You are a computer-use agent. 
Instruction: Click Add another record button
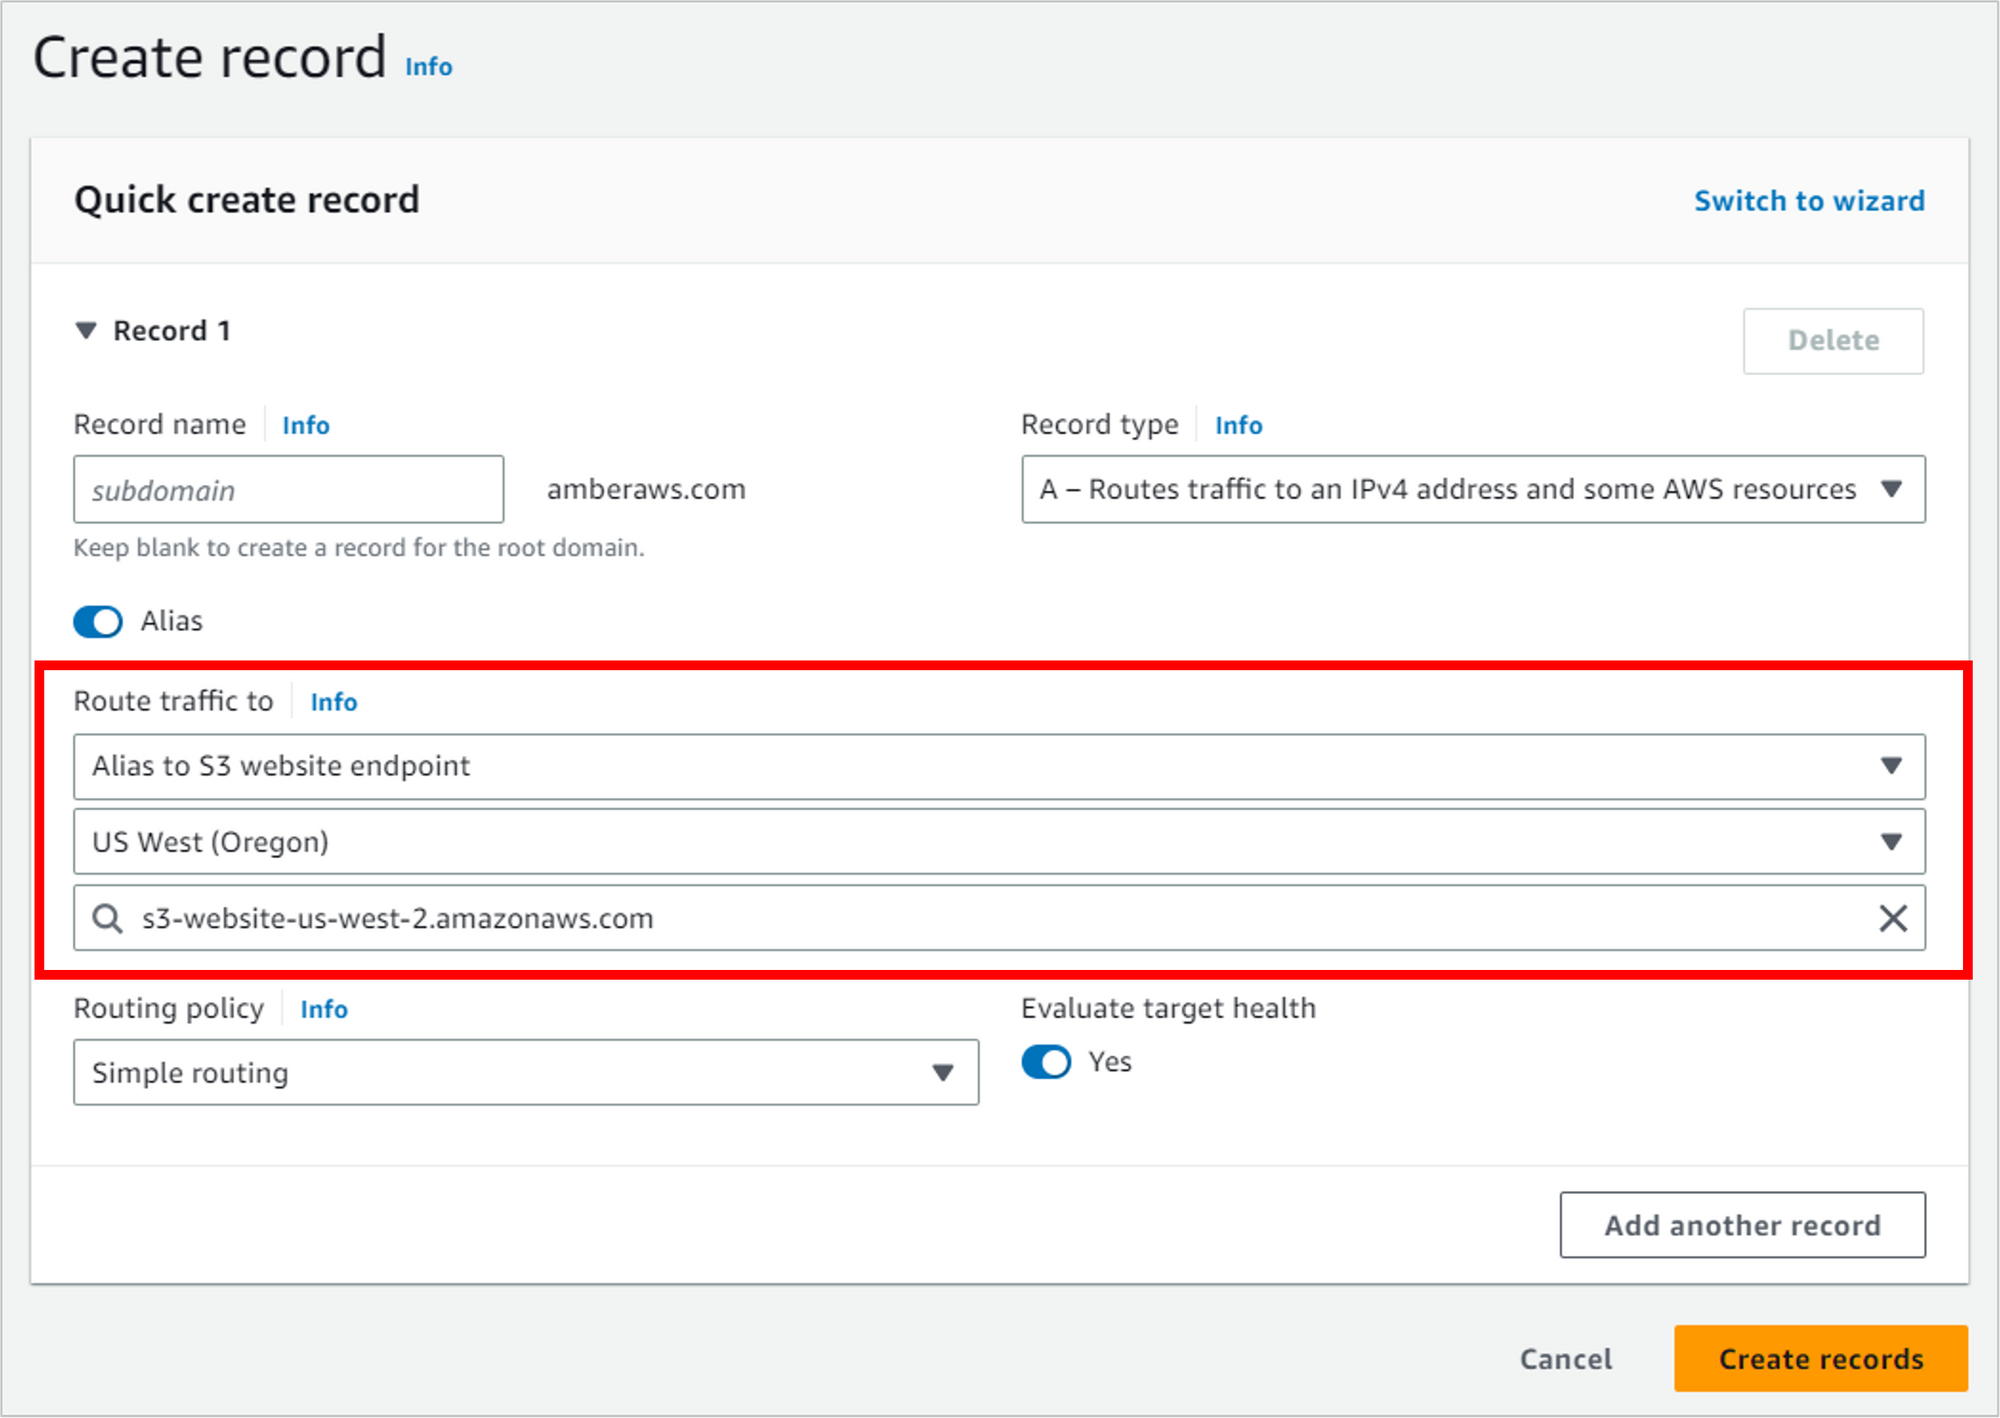1742,1225
